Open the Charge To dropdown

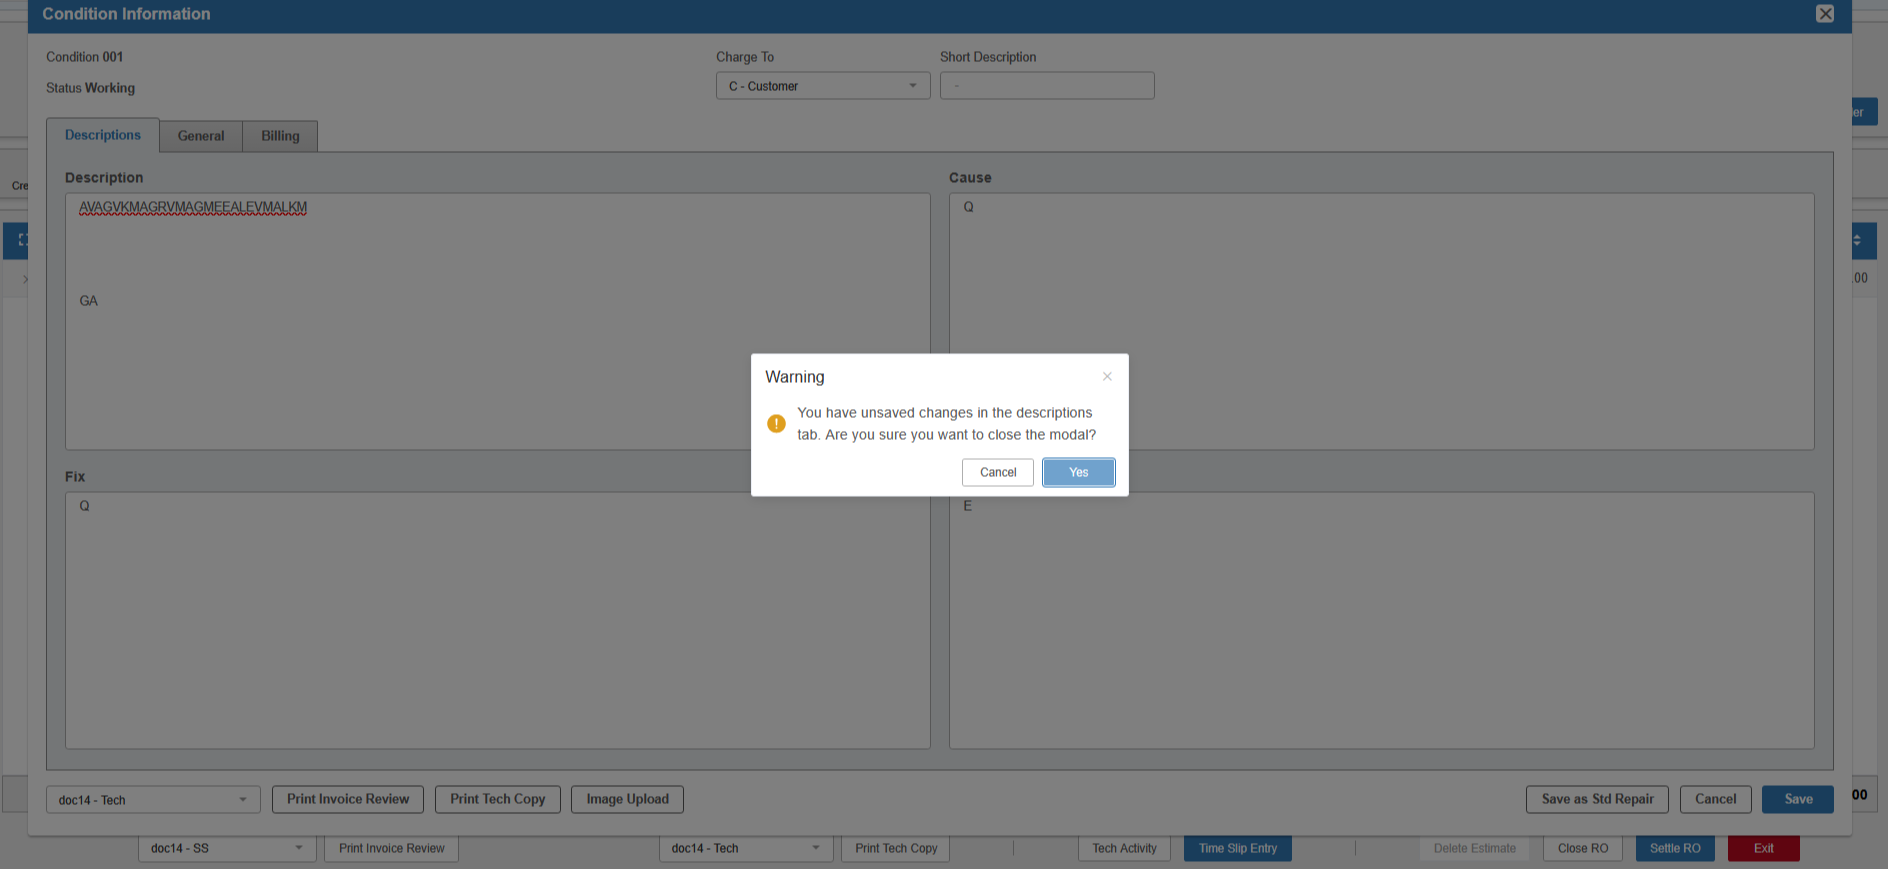[822, 86]
